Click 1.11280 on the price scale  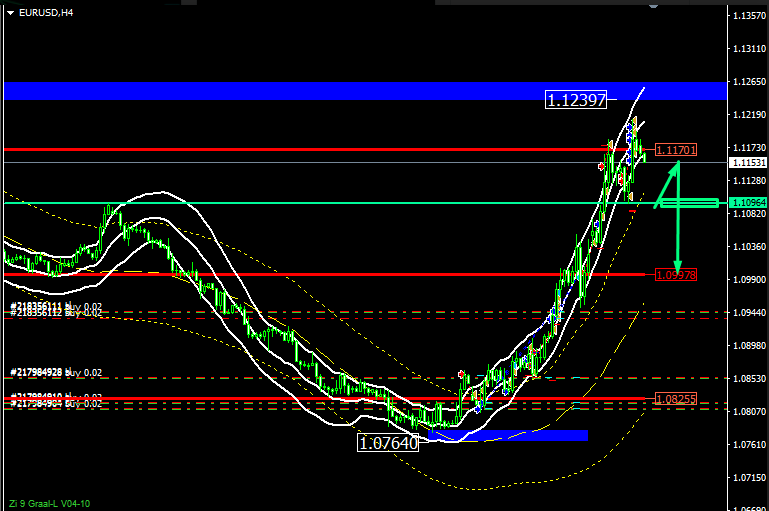pyautogui.click(x=749, y=180)
